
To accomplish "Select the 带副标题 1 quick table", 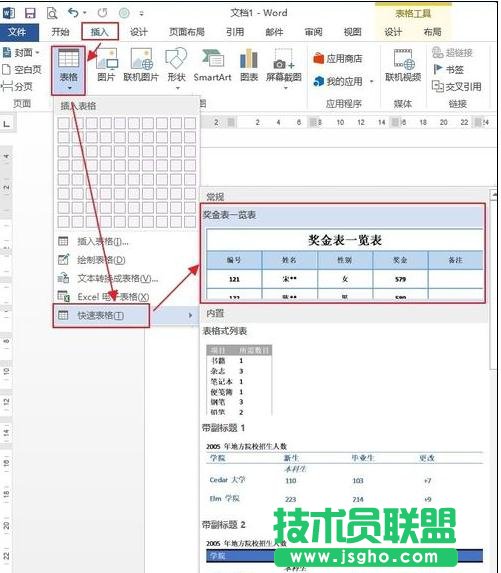I will tap(344, 474).
